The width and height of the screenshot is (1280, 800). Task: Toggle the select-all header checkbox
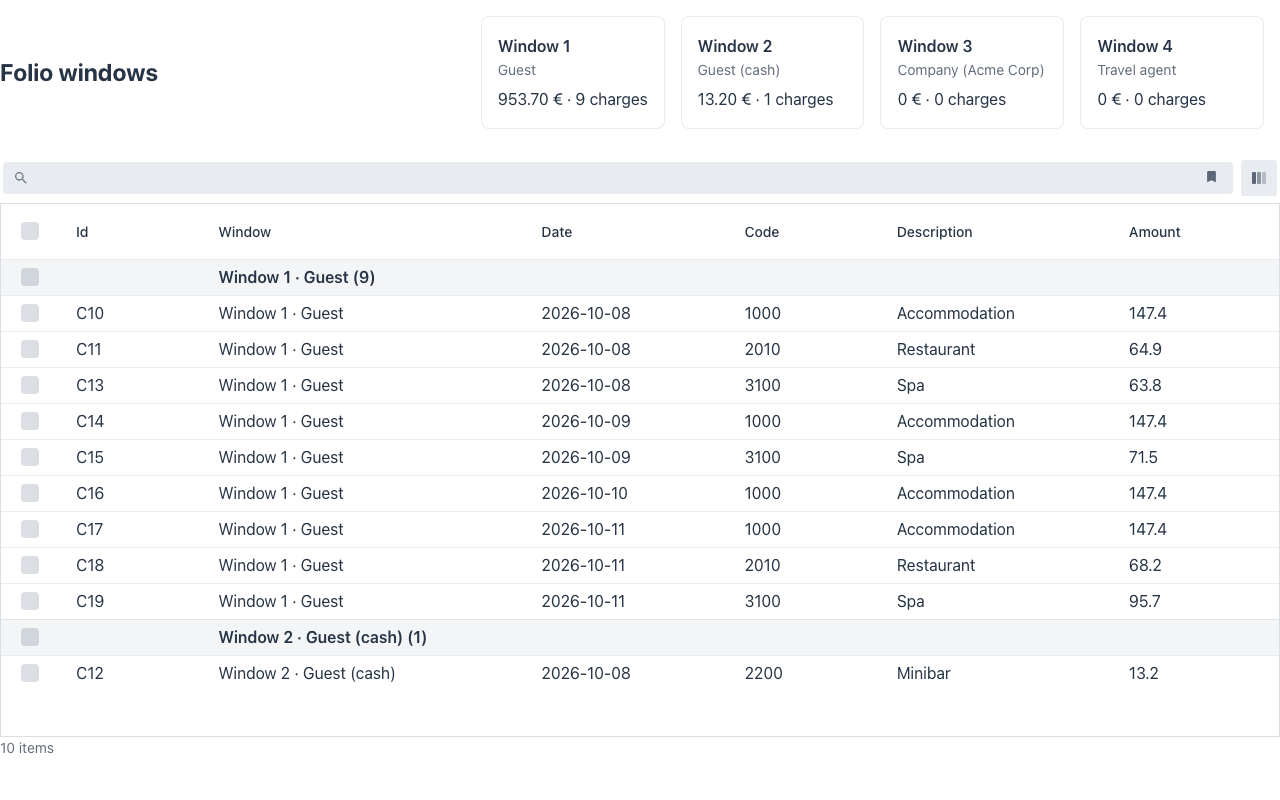coord(30,231)
